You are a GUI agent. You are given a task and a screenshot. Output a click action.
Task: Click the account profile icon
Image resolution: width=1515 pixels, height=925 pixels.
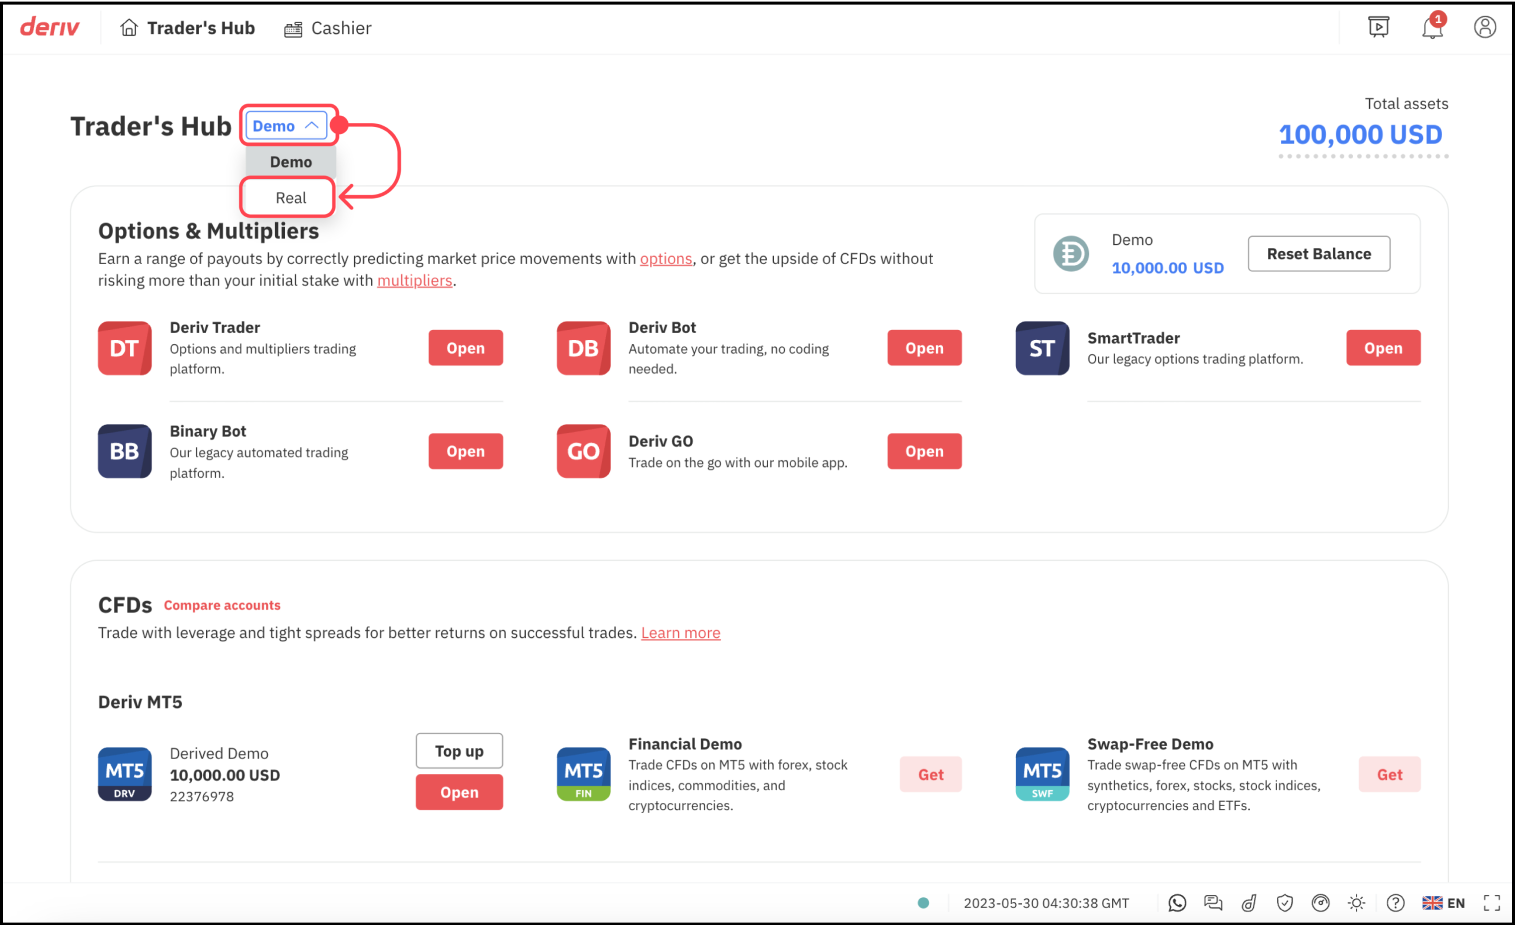1485,27
